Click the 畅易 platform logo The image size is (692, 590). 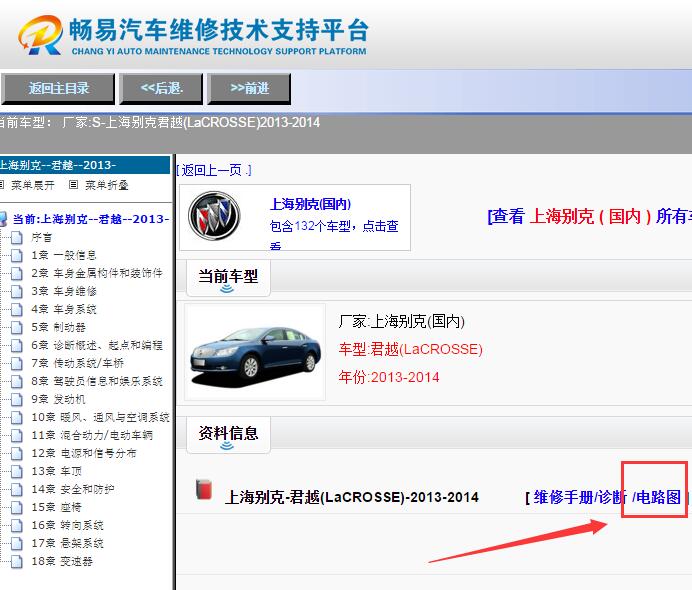click(192, 35)
